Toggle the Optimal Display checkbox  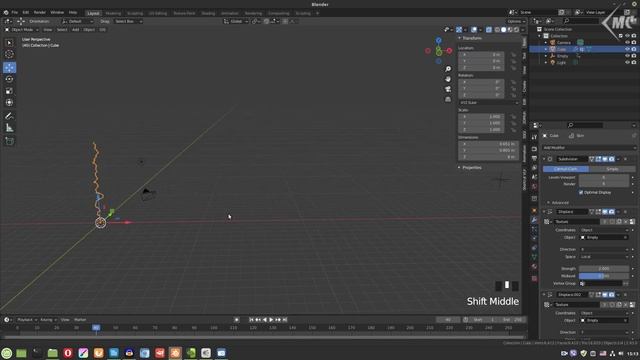[x=581, y=192]
